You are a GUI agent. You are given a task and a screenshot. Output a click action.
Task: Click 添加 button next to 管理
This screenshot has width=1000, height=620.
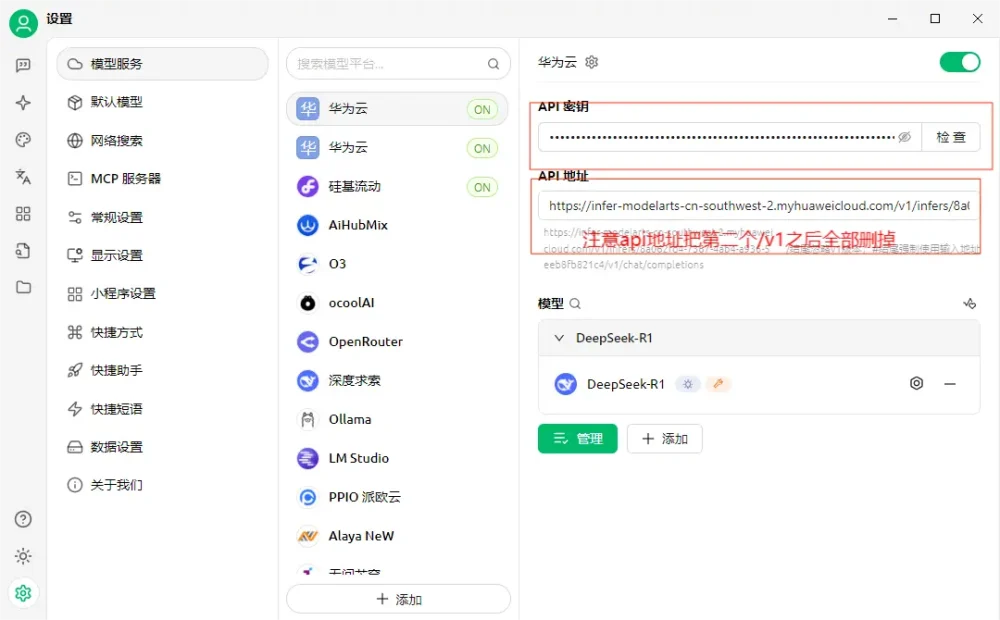(x=665, y=439)
